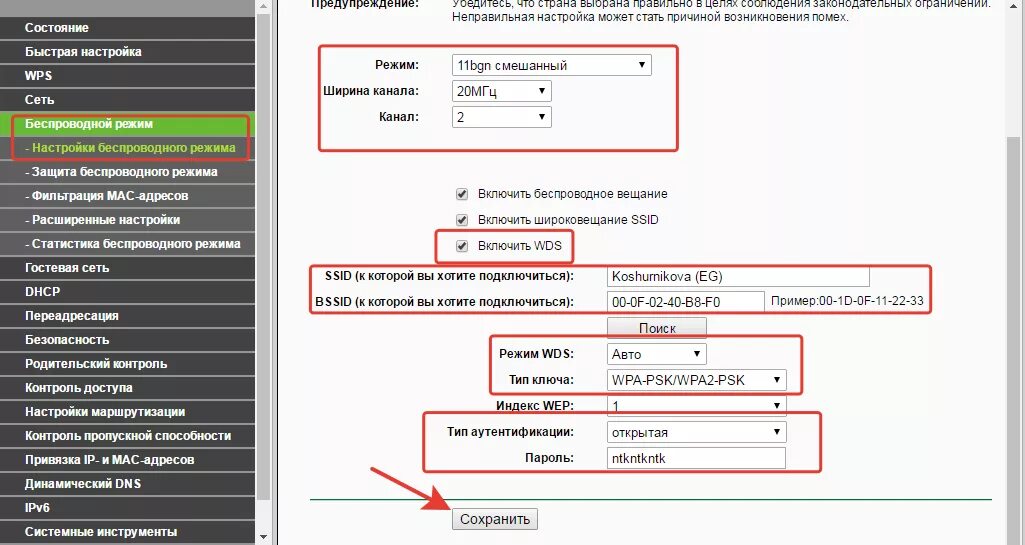Select WPS in the sidebar

click(x=127, y=76)
